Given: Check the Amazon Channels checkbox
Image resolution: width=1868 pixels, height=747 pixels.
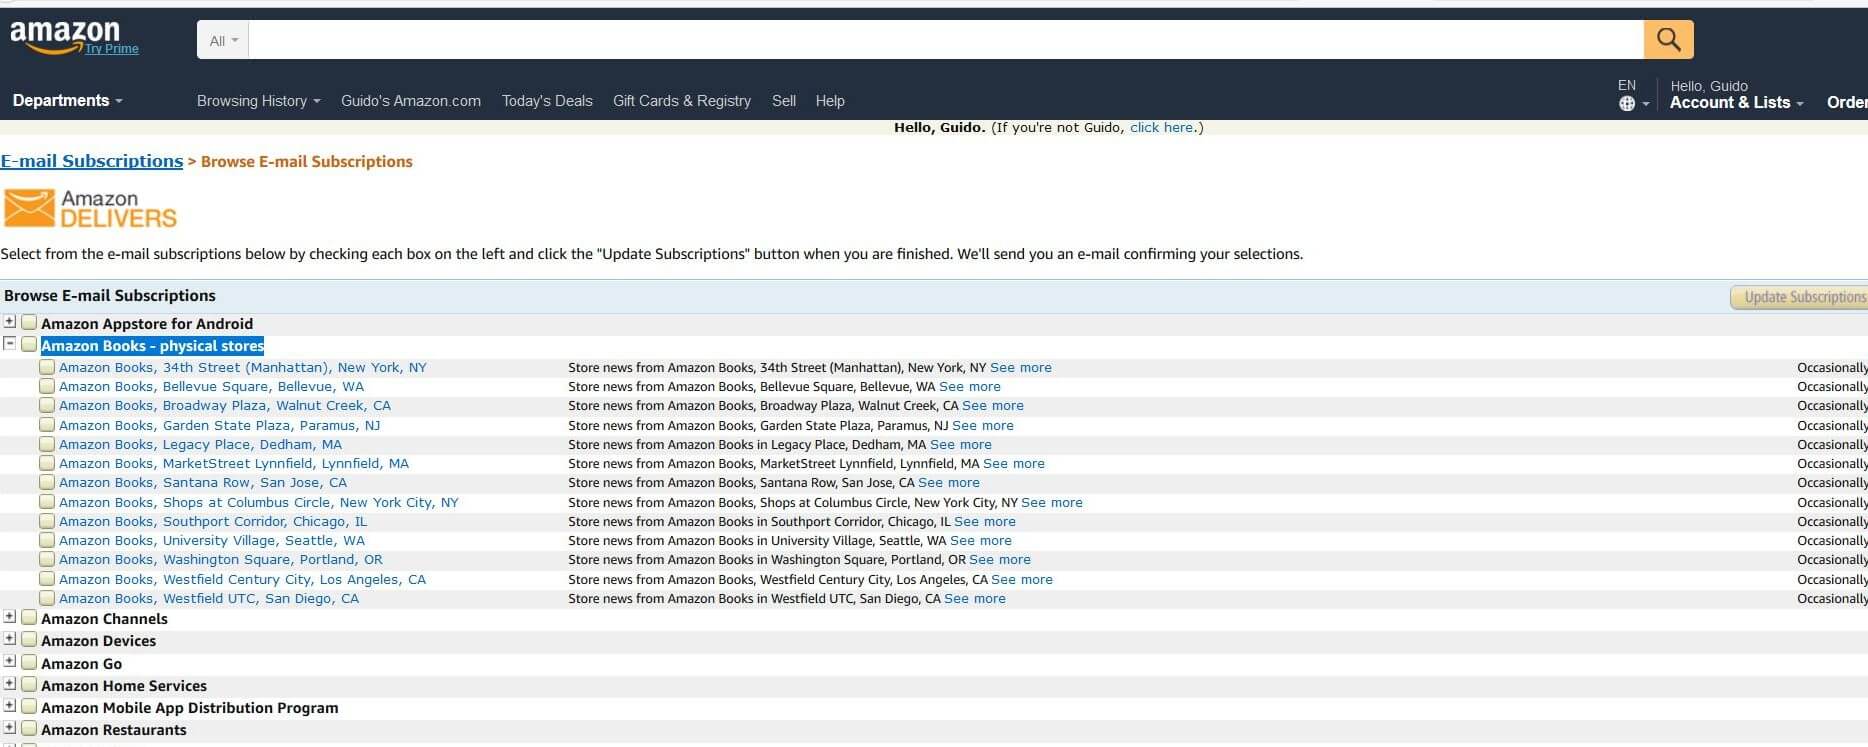Looking at the screenshot, I should click(29, 618).
